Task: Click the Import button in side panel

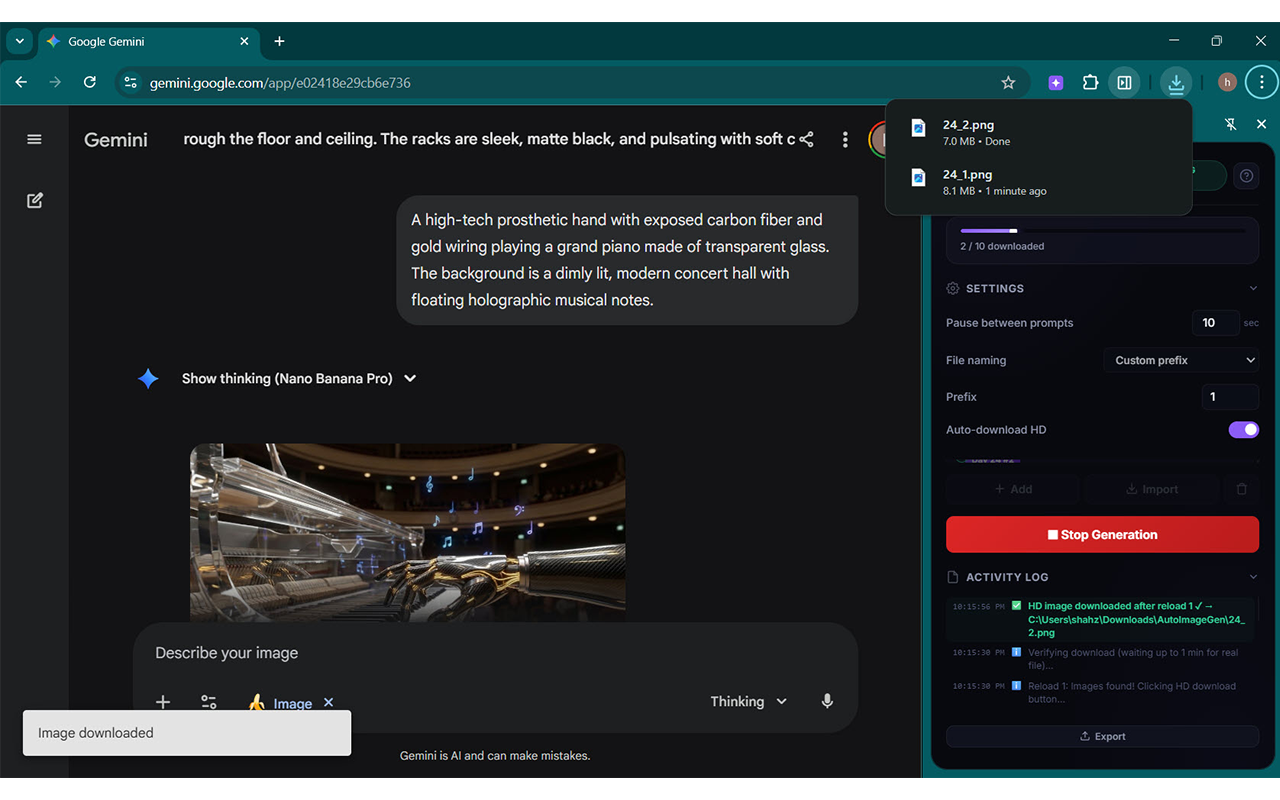Action: [1152, 489]
